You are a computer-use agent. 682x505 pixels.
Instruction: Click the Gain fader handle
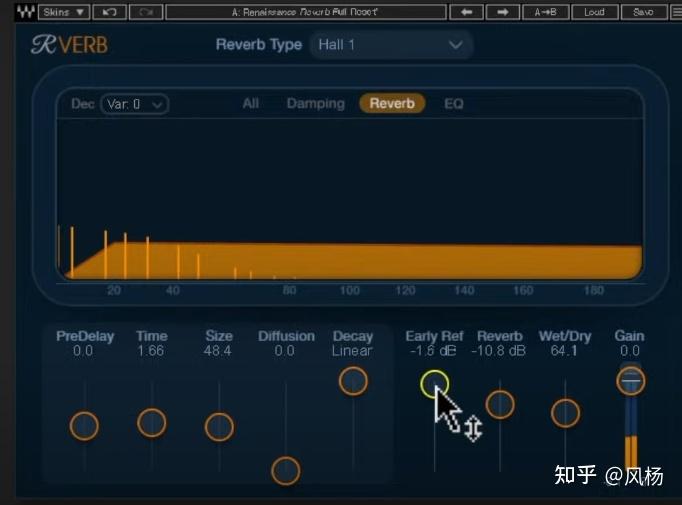click(631, 381)
